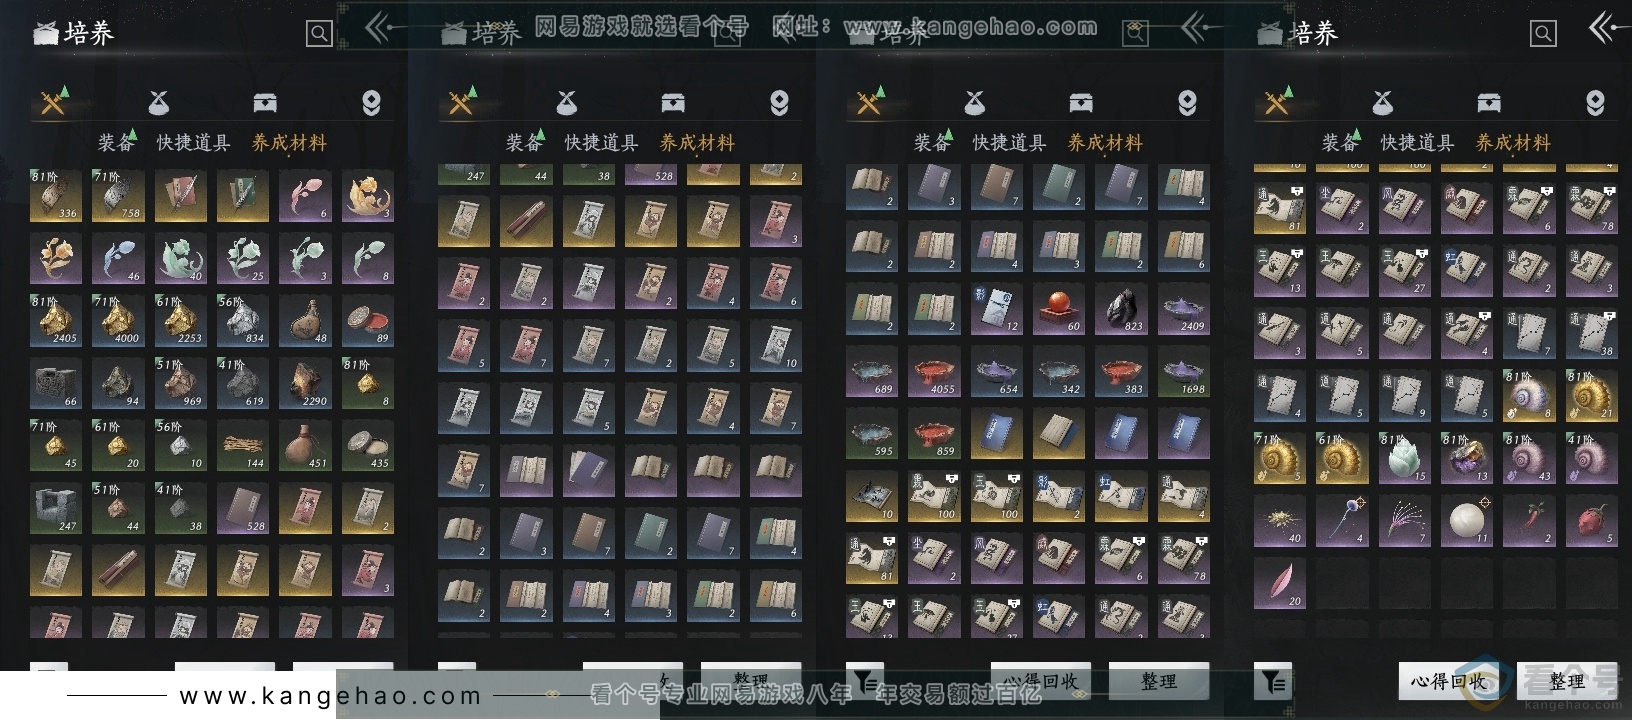Select the brown ore with count 2290
Image resolution: width=1632 pixels, height=720 pixels.
click(x=305, y=383)
